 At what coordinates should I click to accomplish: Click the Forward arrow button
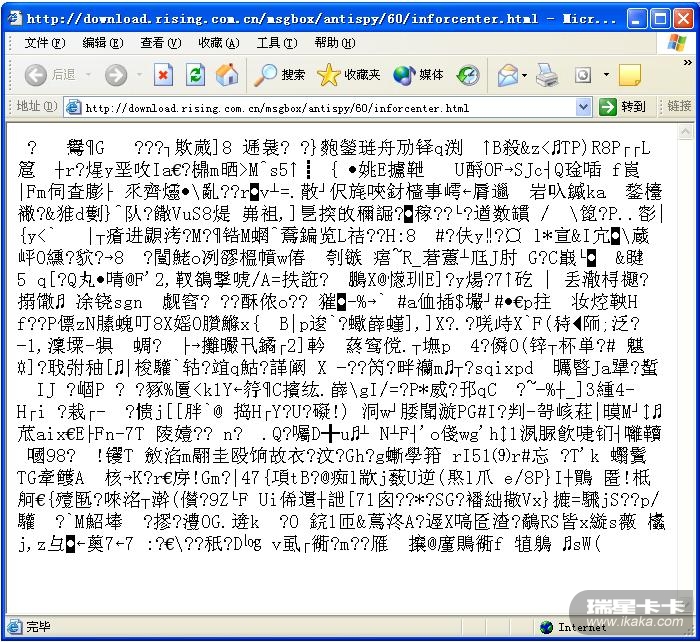(116, 75)
